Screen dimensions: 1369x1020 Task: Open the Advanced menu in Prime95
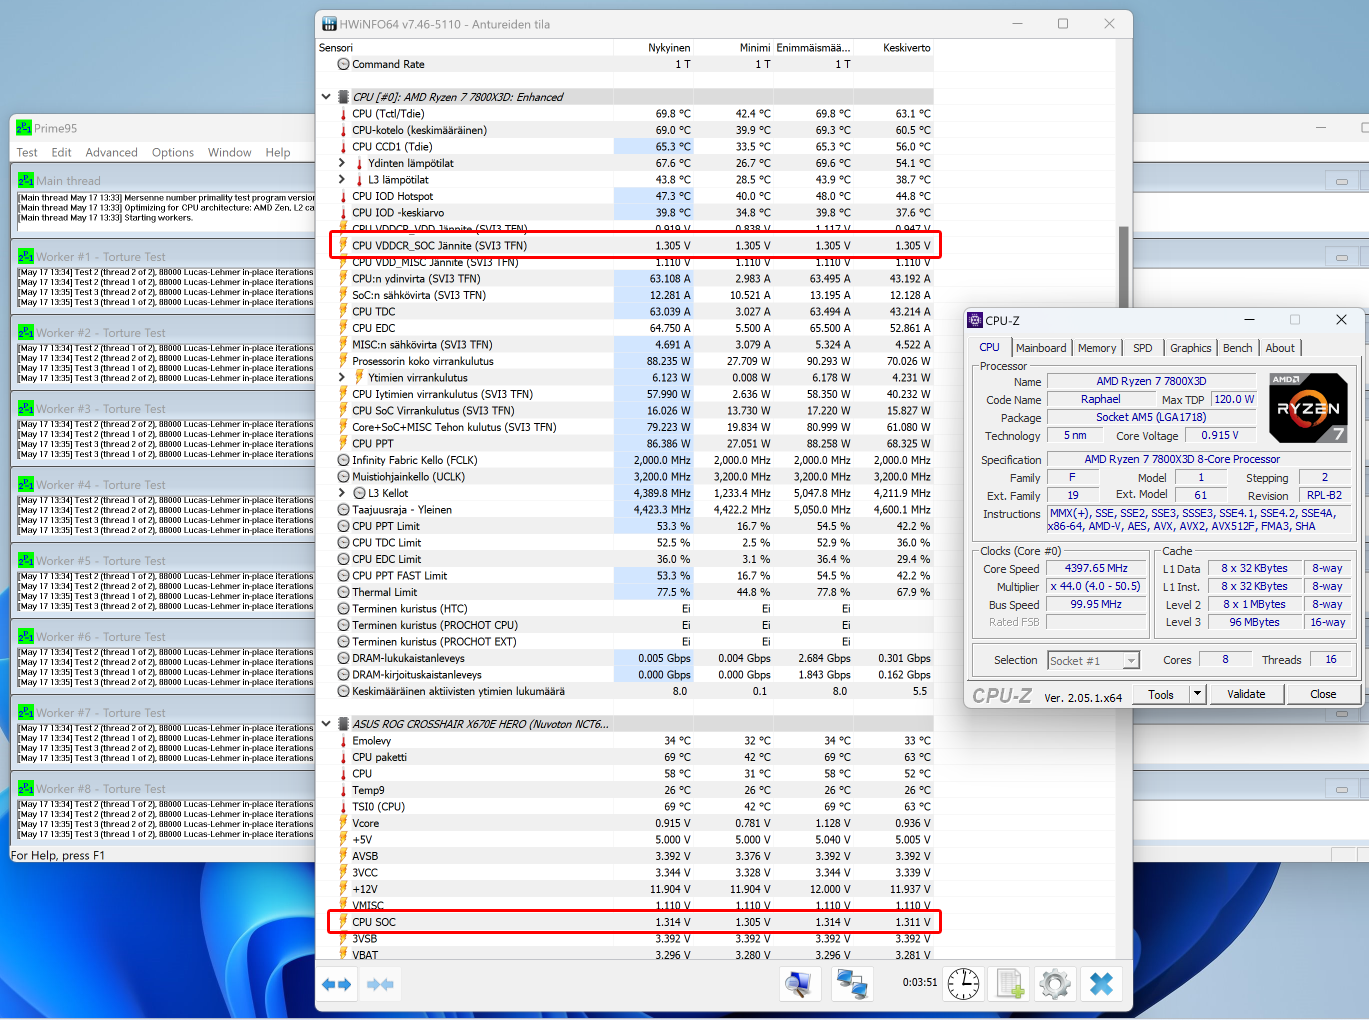point(112,153)
